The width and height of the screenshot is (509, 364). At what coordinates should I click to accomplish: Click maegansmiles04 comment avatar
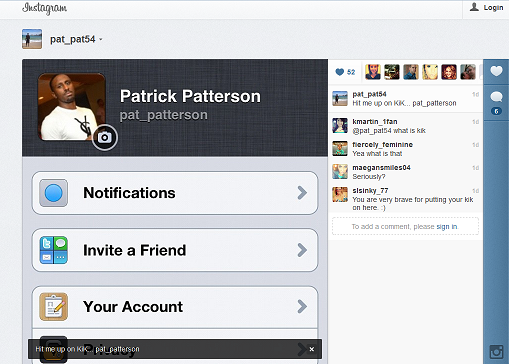coord(340,172)
